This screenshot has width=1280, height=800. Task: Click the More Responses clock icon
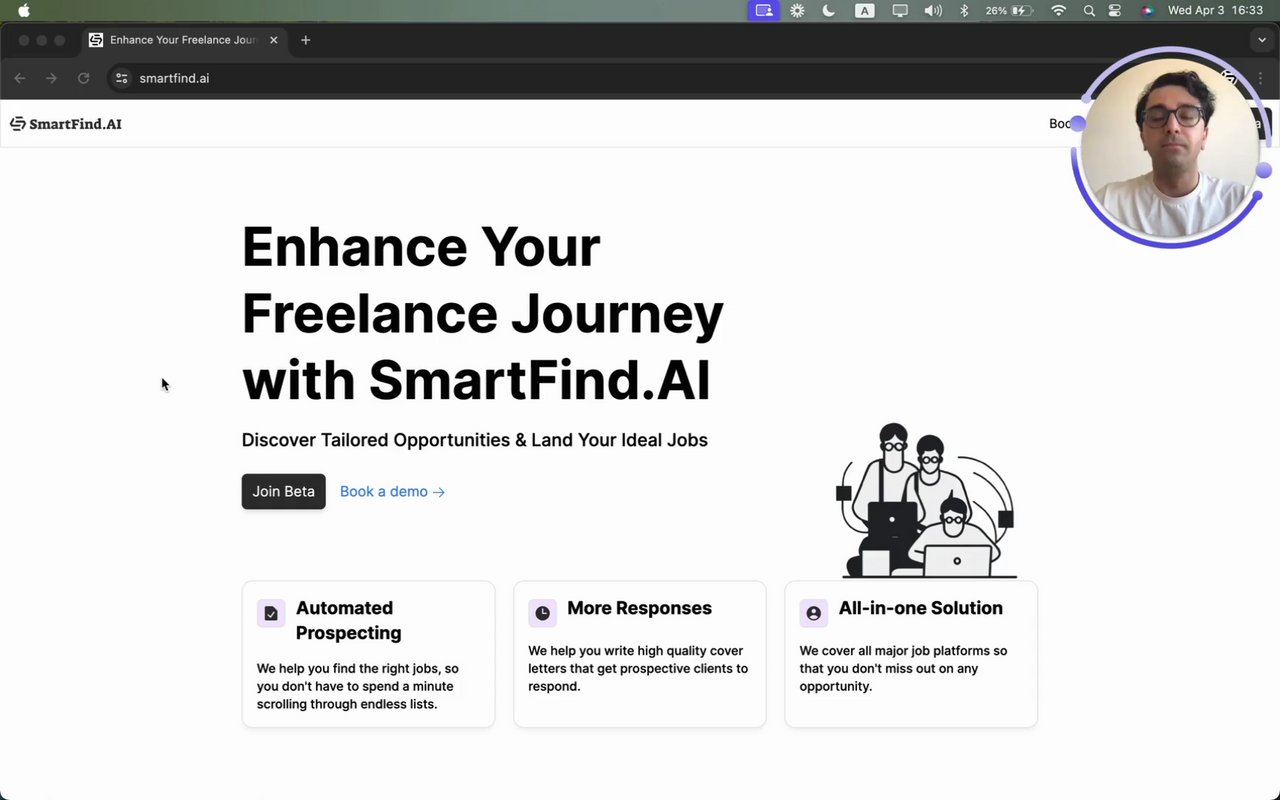542,613
